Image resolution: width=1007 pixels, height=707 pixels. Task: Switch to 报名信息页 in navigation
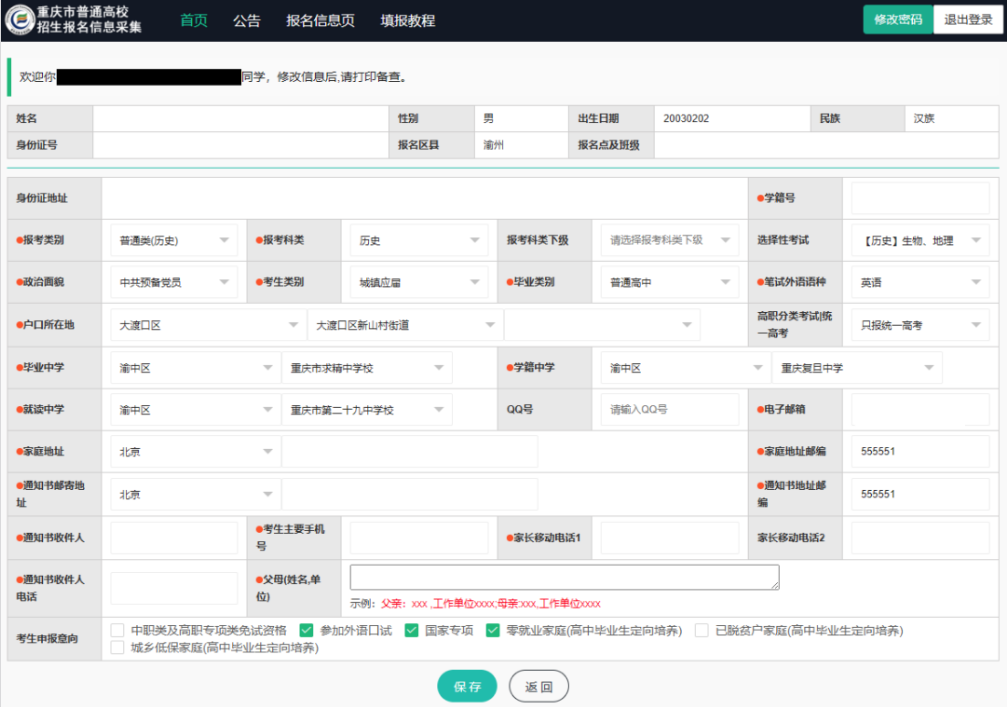(x=320, y=21)
